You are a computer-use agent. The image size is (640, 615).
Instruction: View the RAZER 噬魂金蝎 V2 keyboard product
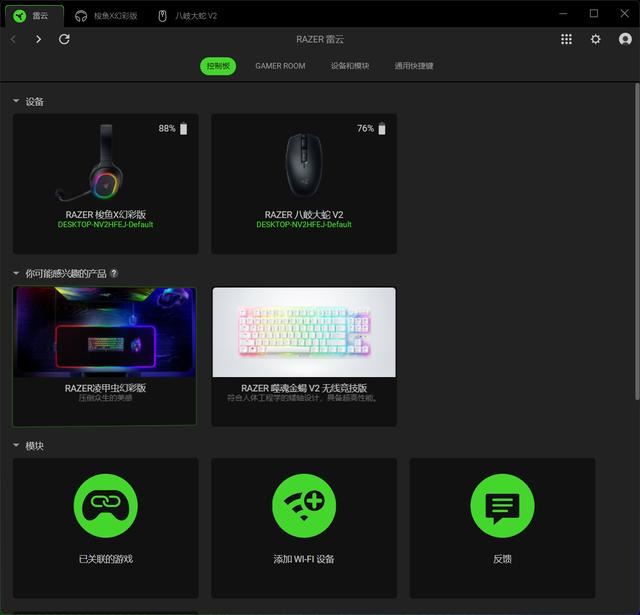click(304, 356)
